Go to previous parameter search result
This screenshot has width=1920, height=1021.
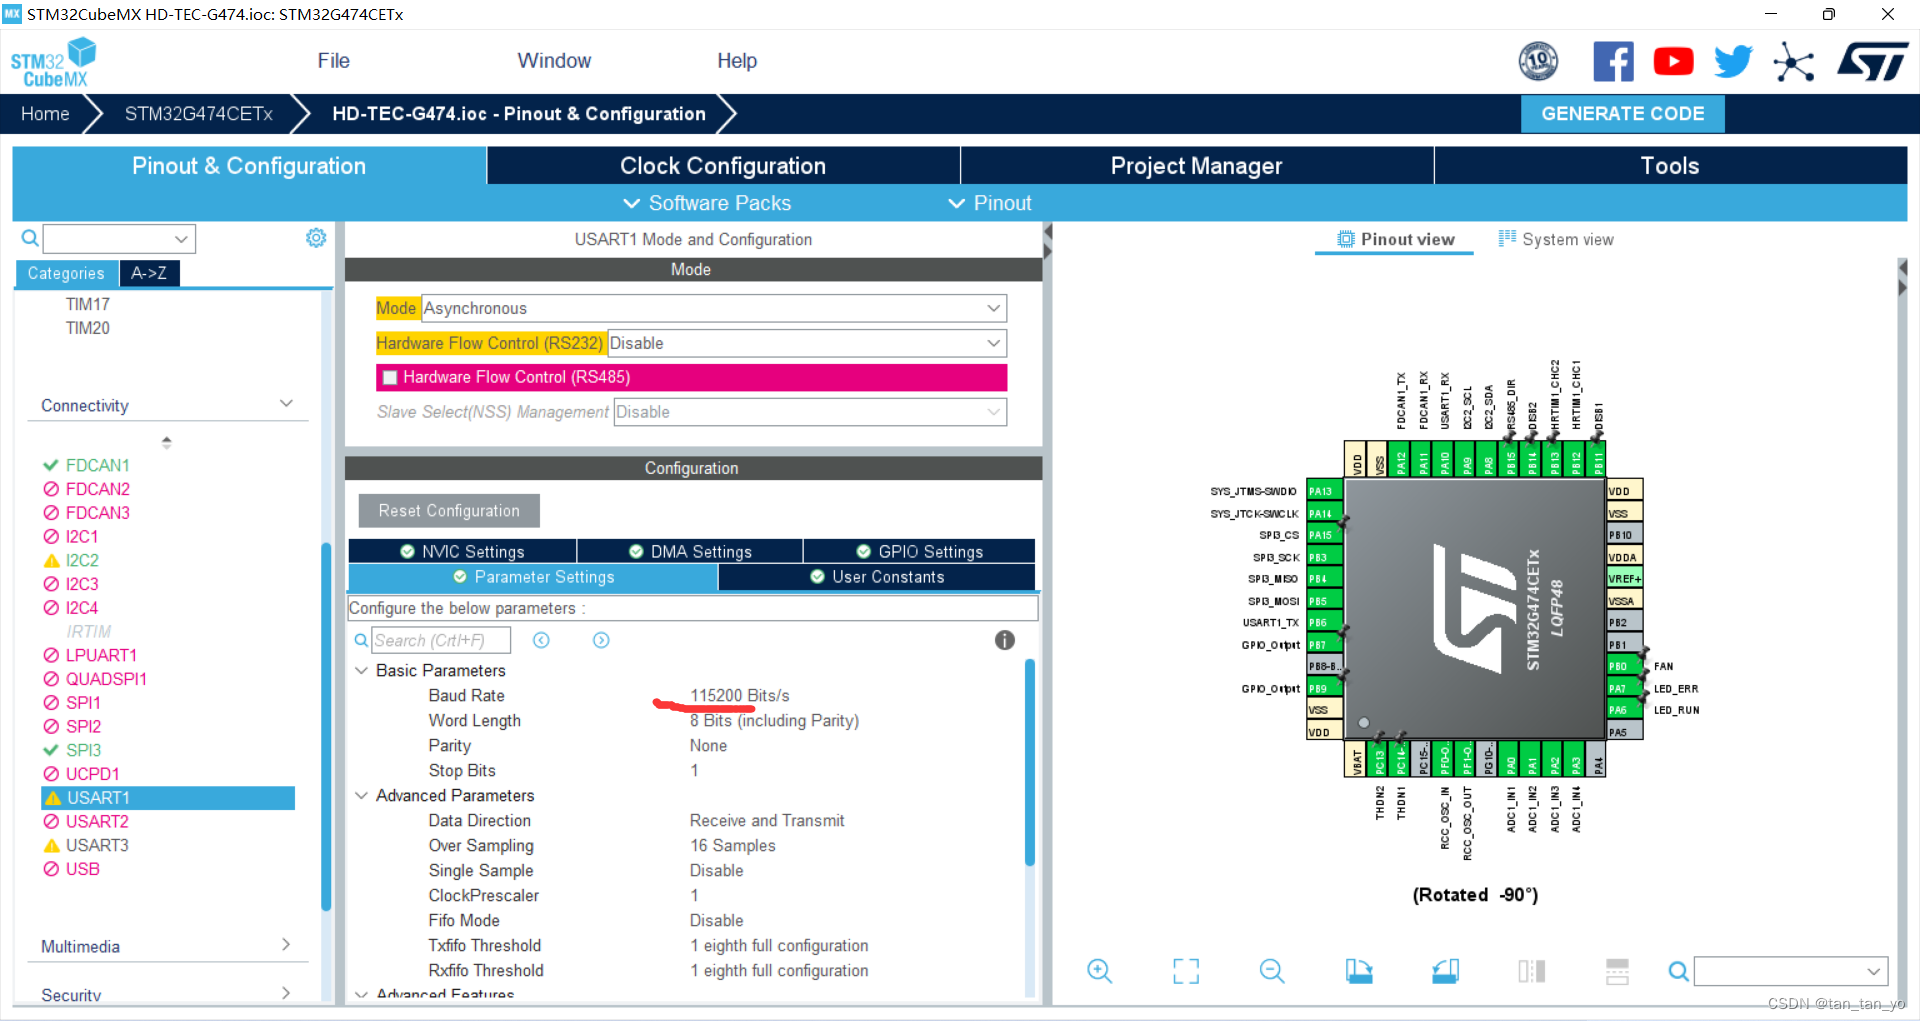coord(541,640)
